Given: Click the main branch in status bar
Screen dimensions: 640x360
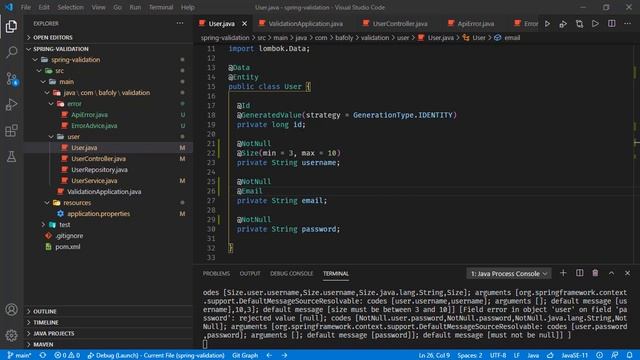Looking at the screenshot, I should click(19, 355).
